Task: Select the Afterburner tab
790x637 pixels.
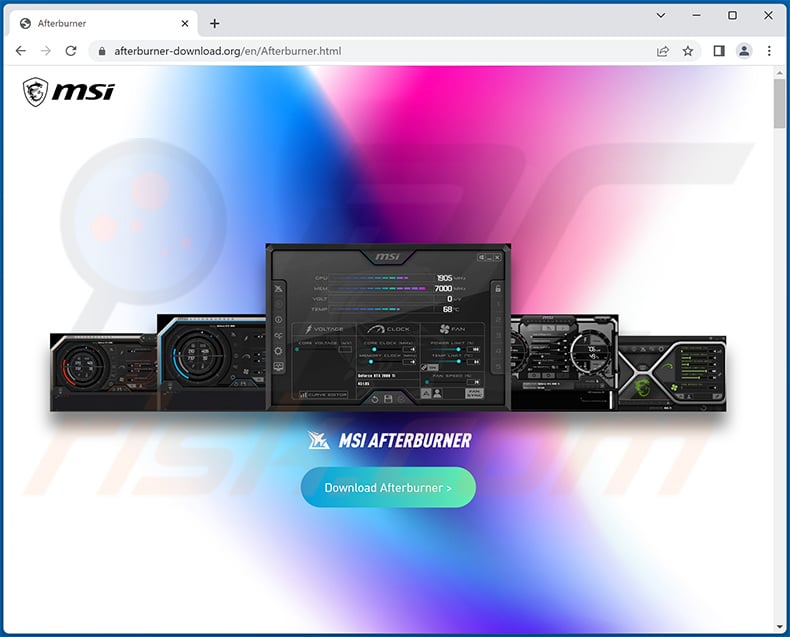Action: [103, 23]
